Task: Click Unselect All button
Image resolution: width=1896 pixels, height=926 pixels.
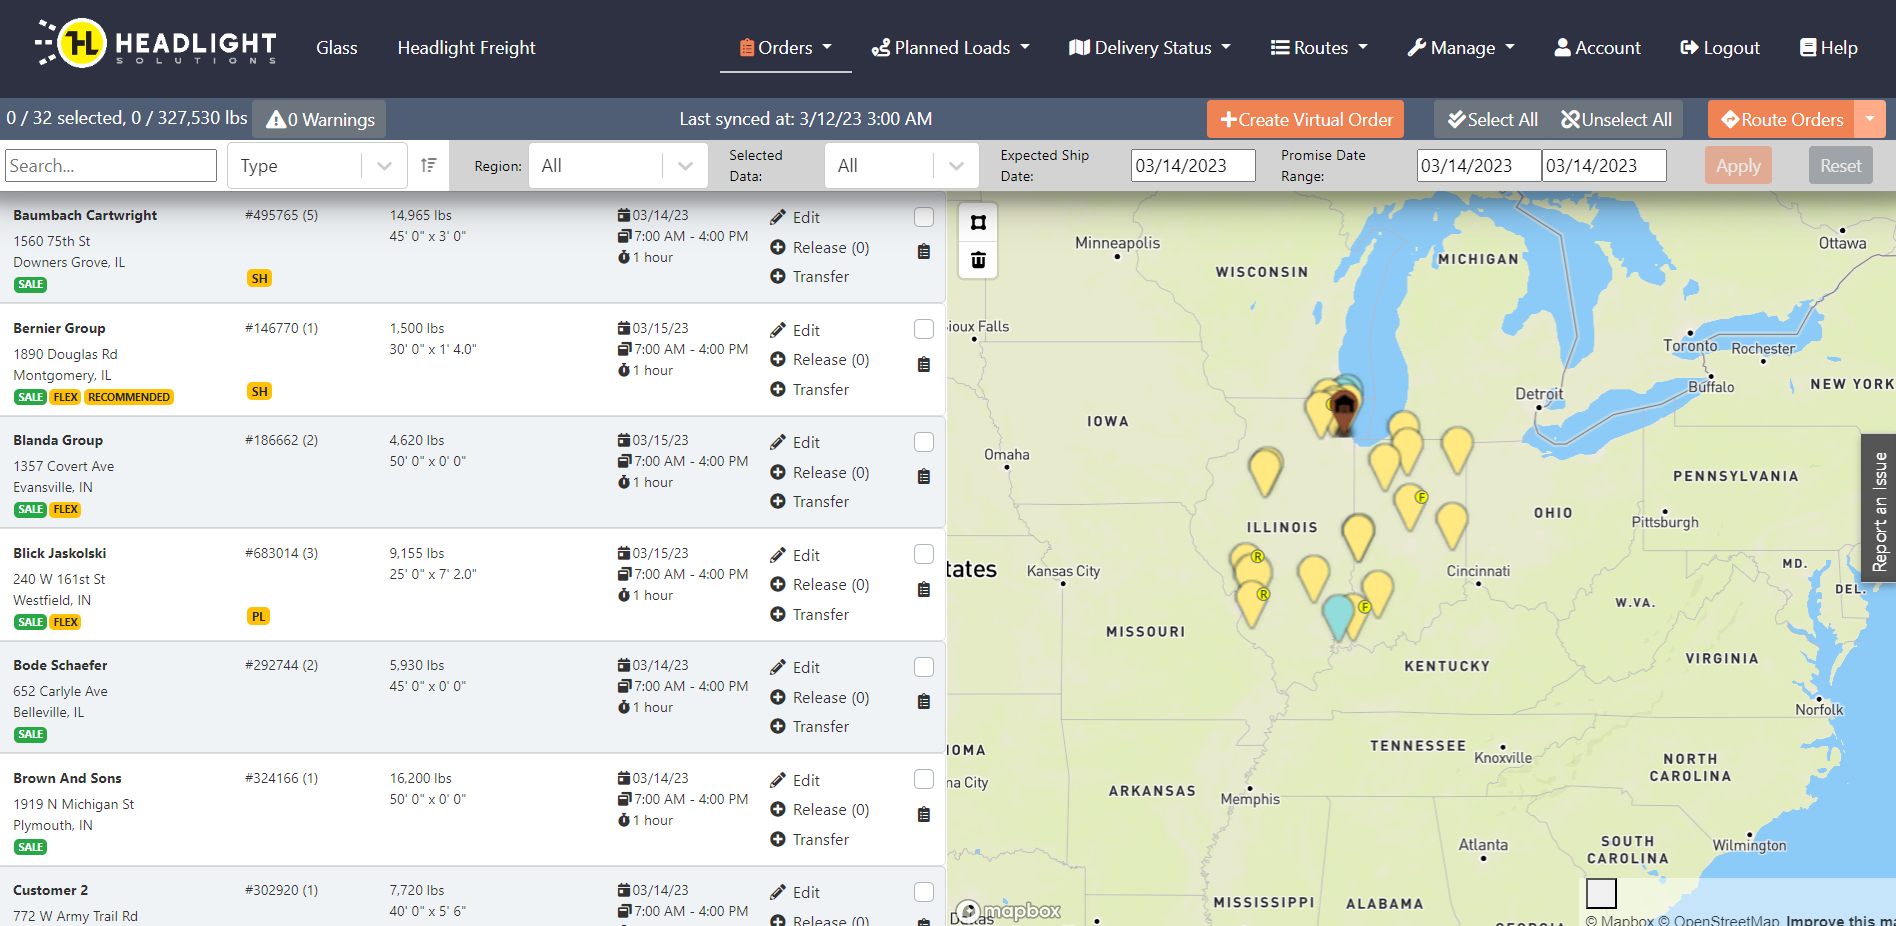Action: coord(1617,119)
